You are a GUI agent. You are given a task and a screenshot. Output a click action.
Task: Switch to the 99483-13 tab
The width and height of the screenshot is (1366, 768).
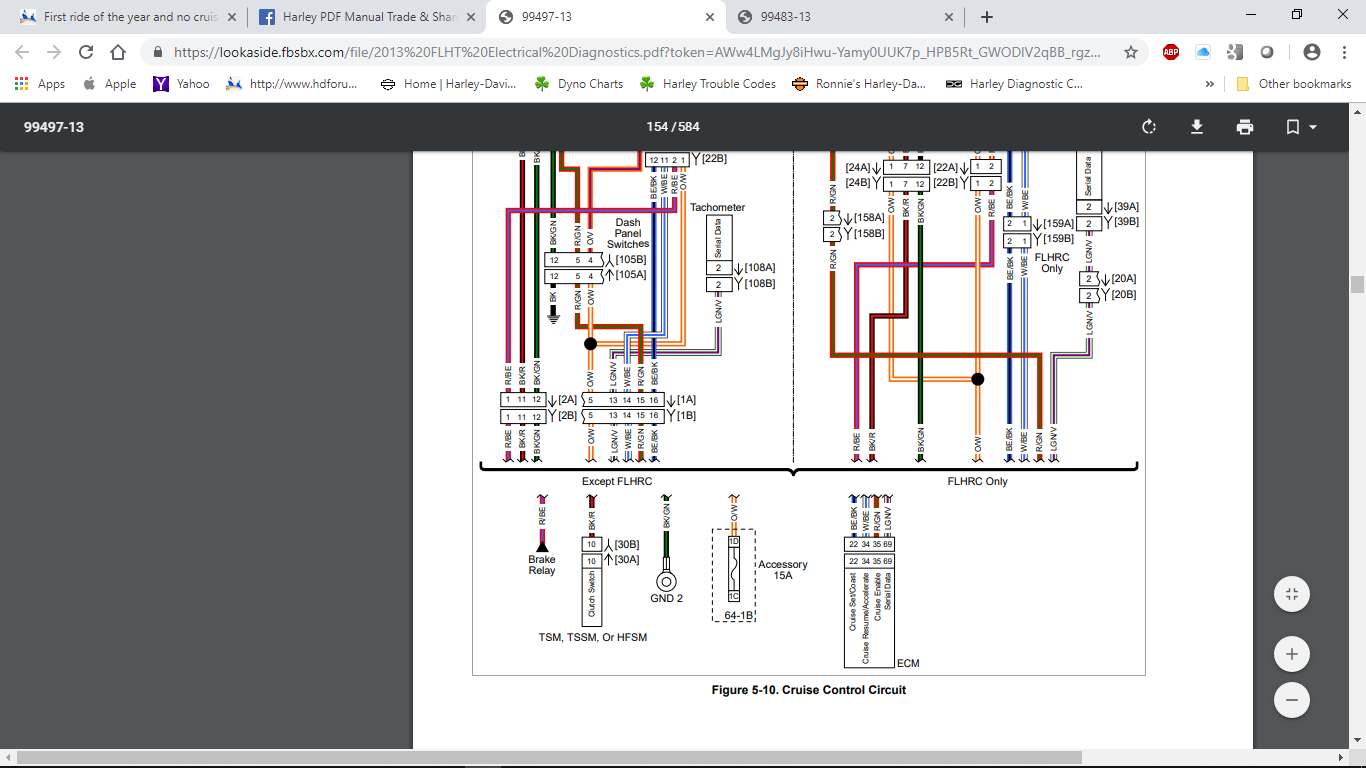(785, 17)
